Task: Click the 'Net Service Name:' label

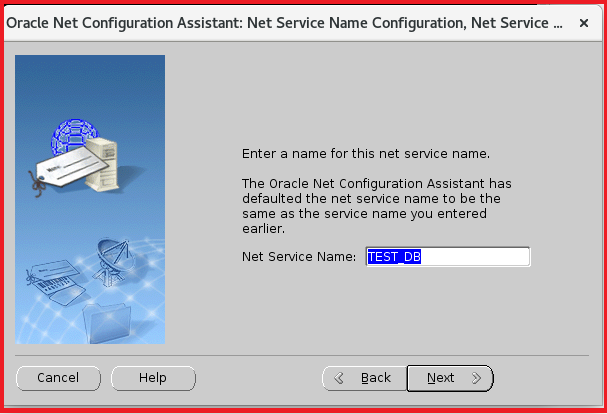Action: [299, 256]
